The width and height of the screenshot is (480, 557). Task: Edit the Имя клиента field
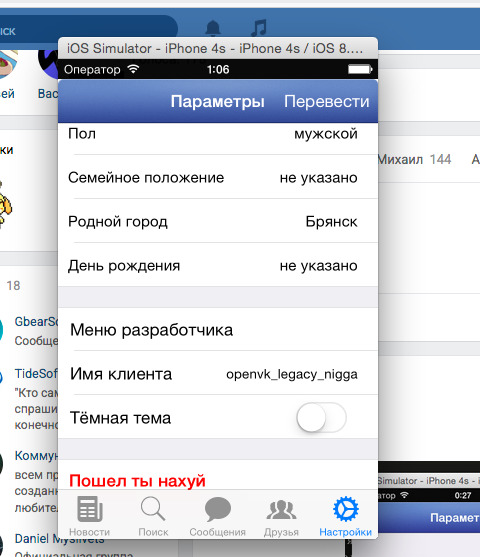click(x=218, y=373)
